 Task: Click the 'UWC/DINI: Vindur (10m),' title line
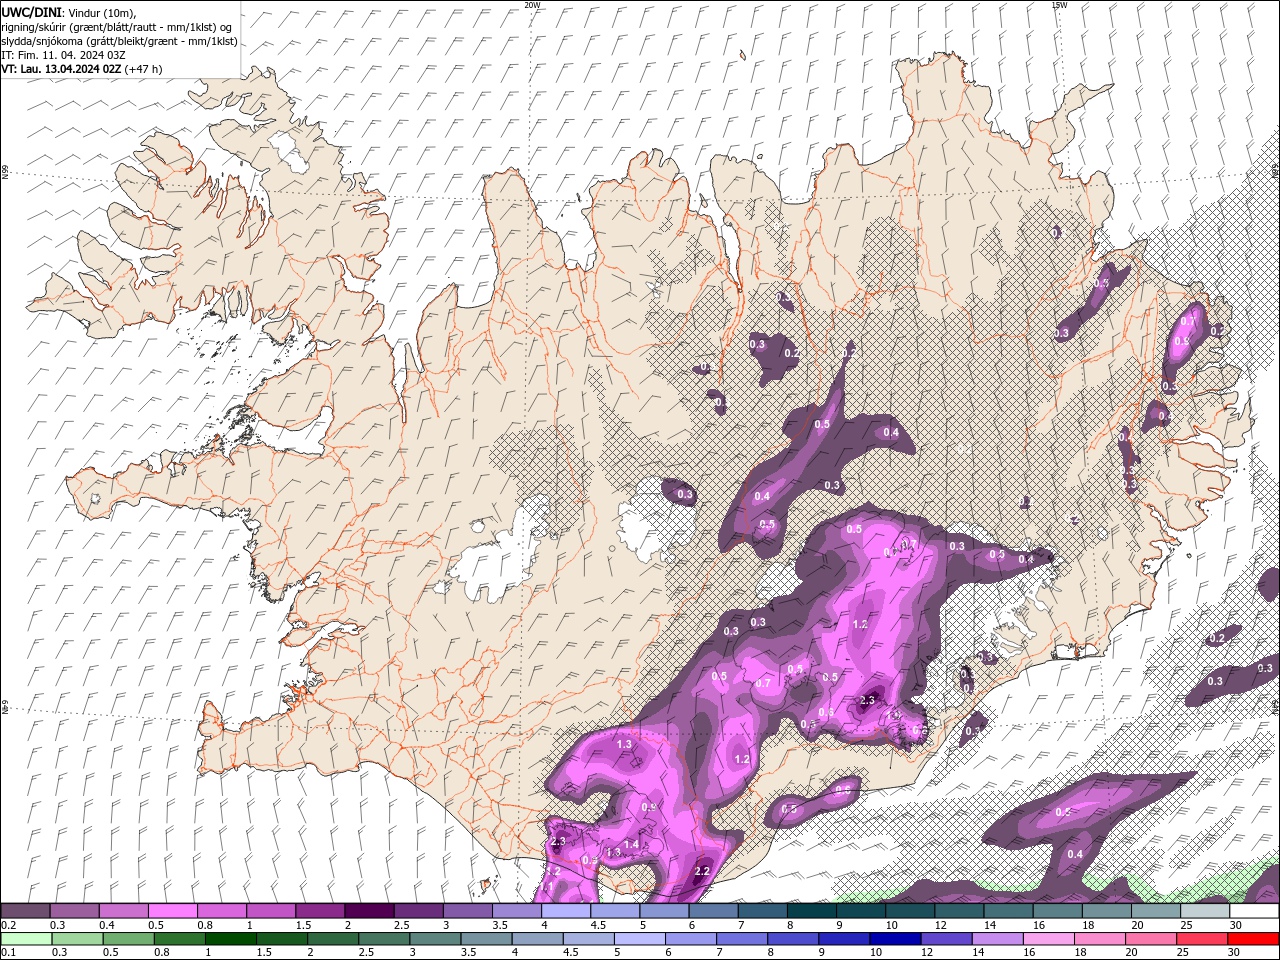click(69, 13)
